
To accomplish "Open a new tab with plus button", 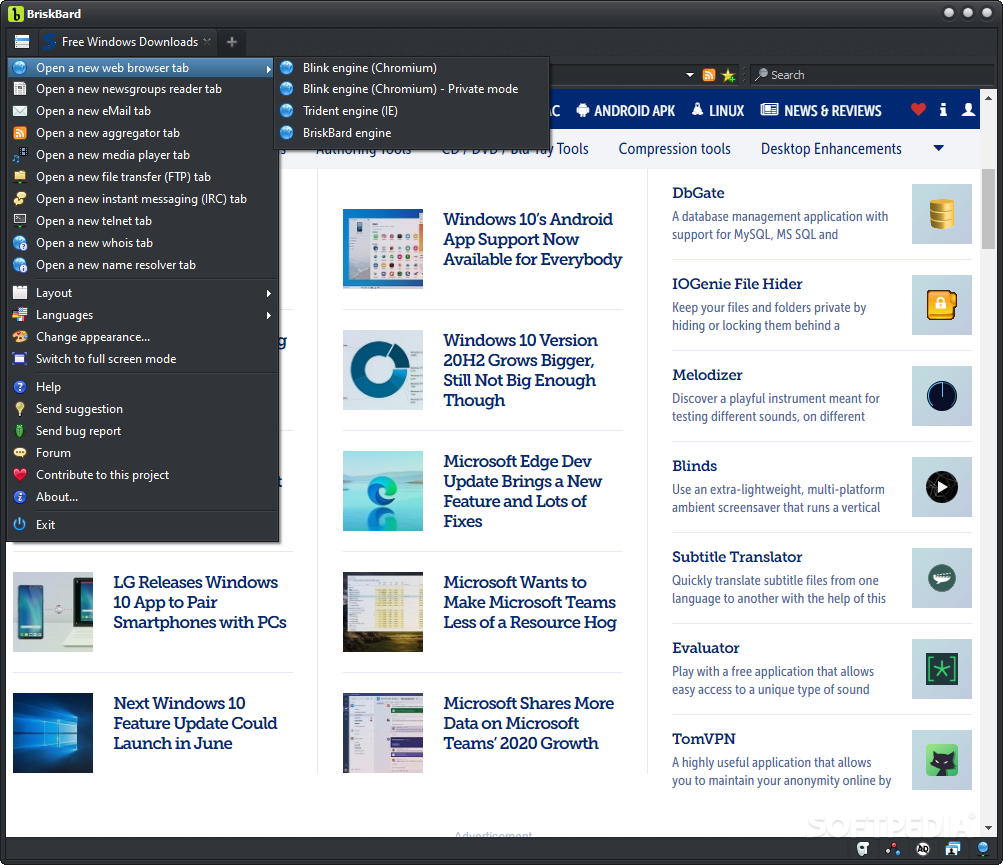I will (232, 42).
